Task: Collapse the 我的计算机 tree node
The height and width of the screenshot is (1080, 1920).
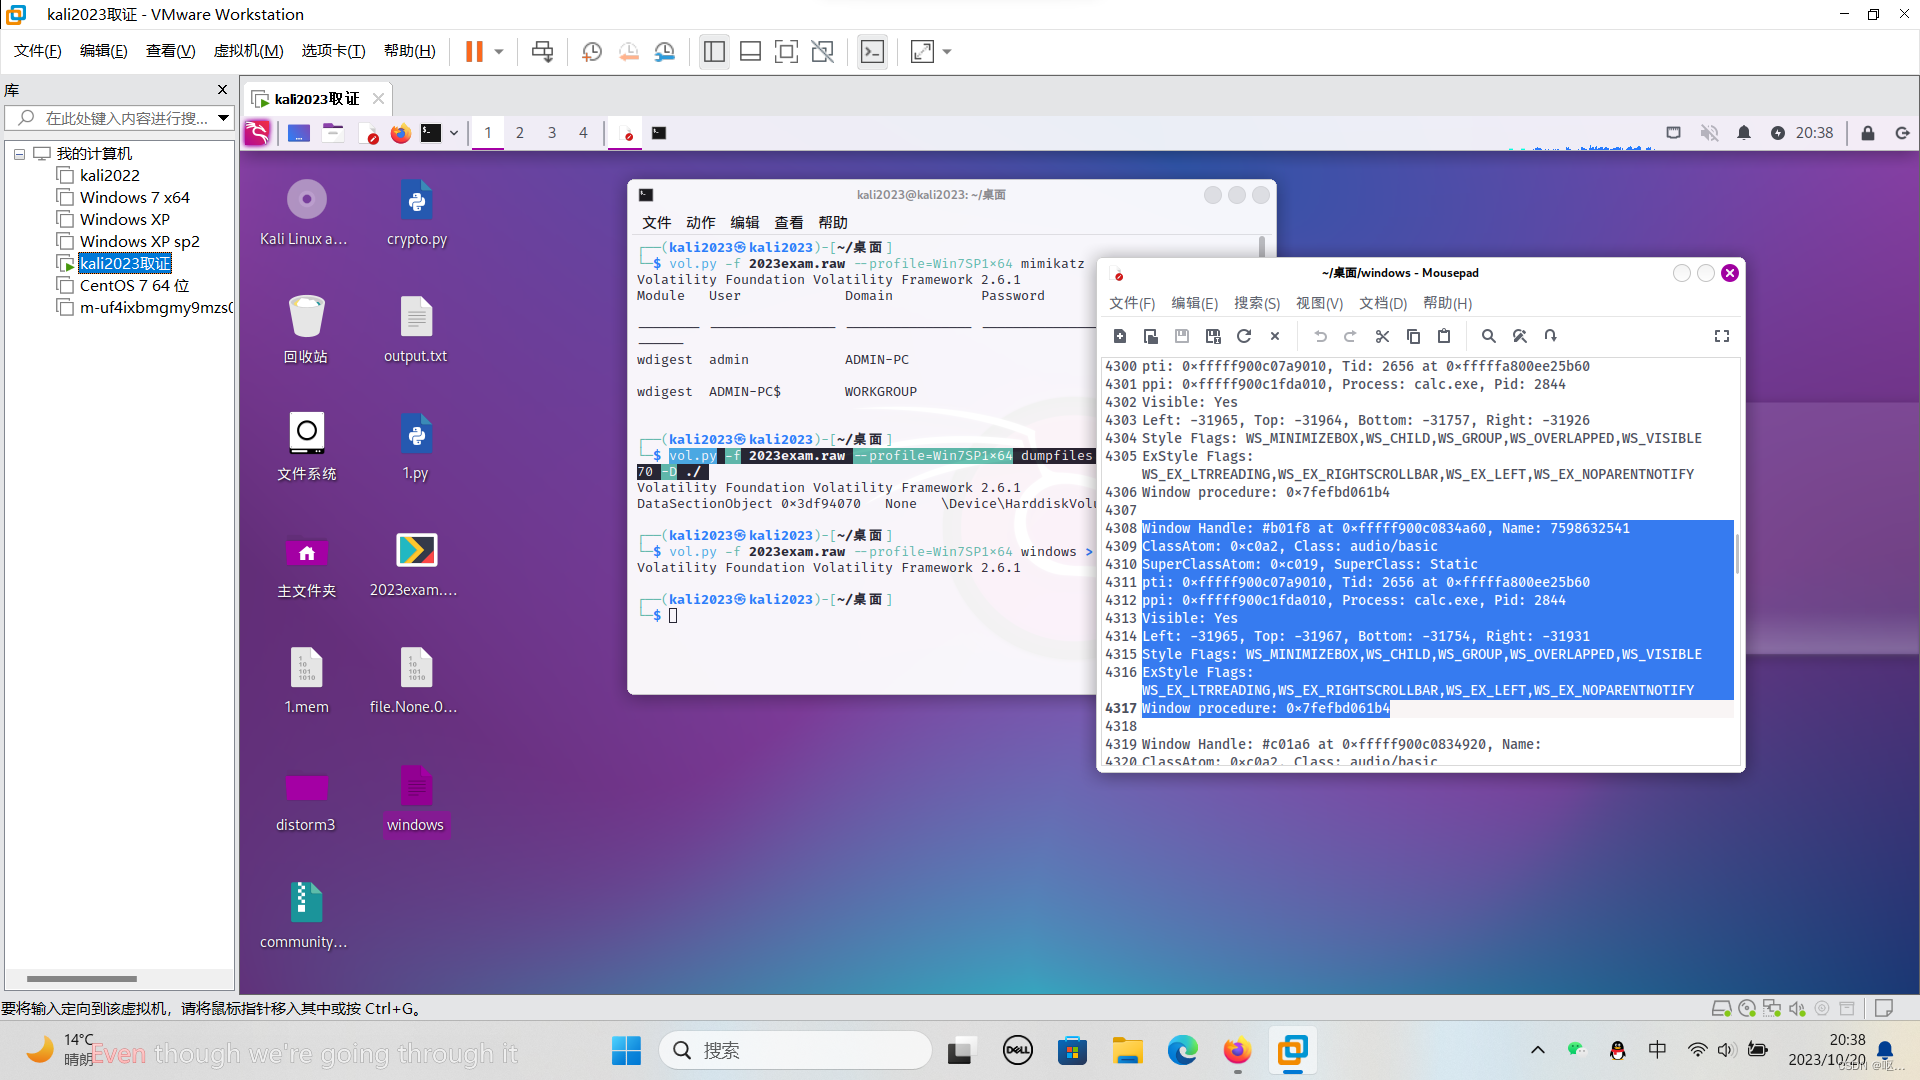Action: pyautogui.click(x=19, y=154)
